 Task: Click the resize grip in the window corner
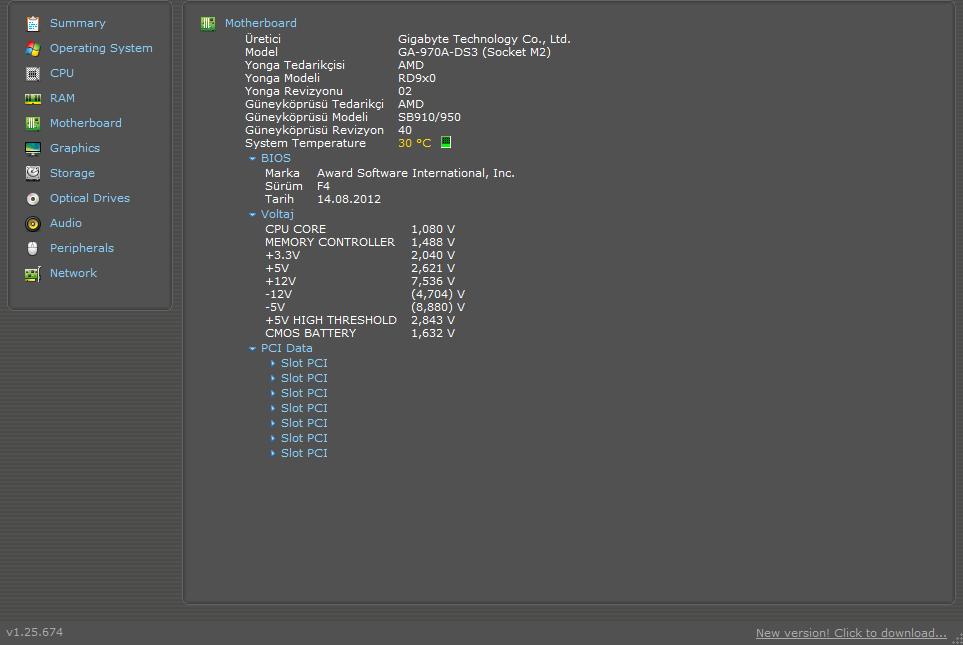tap(957, 639)
